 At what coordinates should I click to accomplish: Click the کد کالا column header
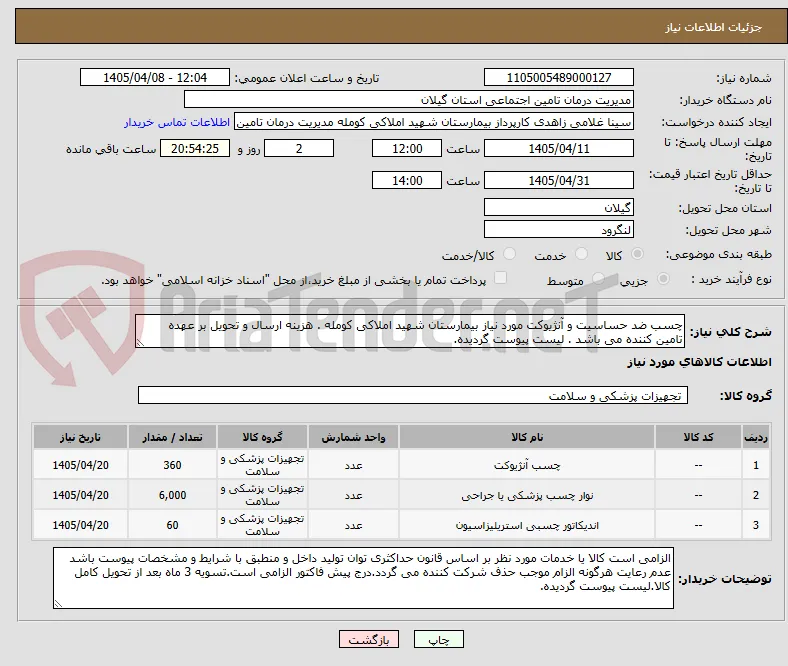(x=698, y=437)
